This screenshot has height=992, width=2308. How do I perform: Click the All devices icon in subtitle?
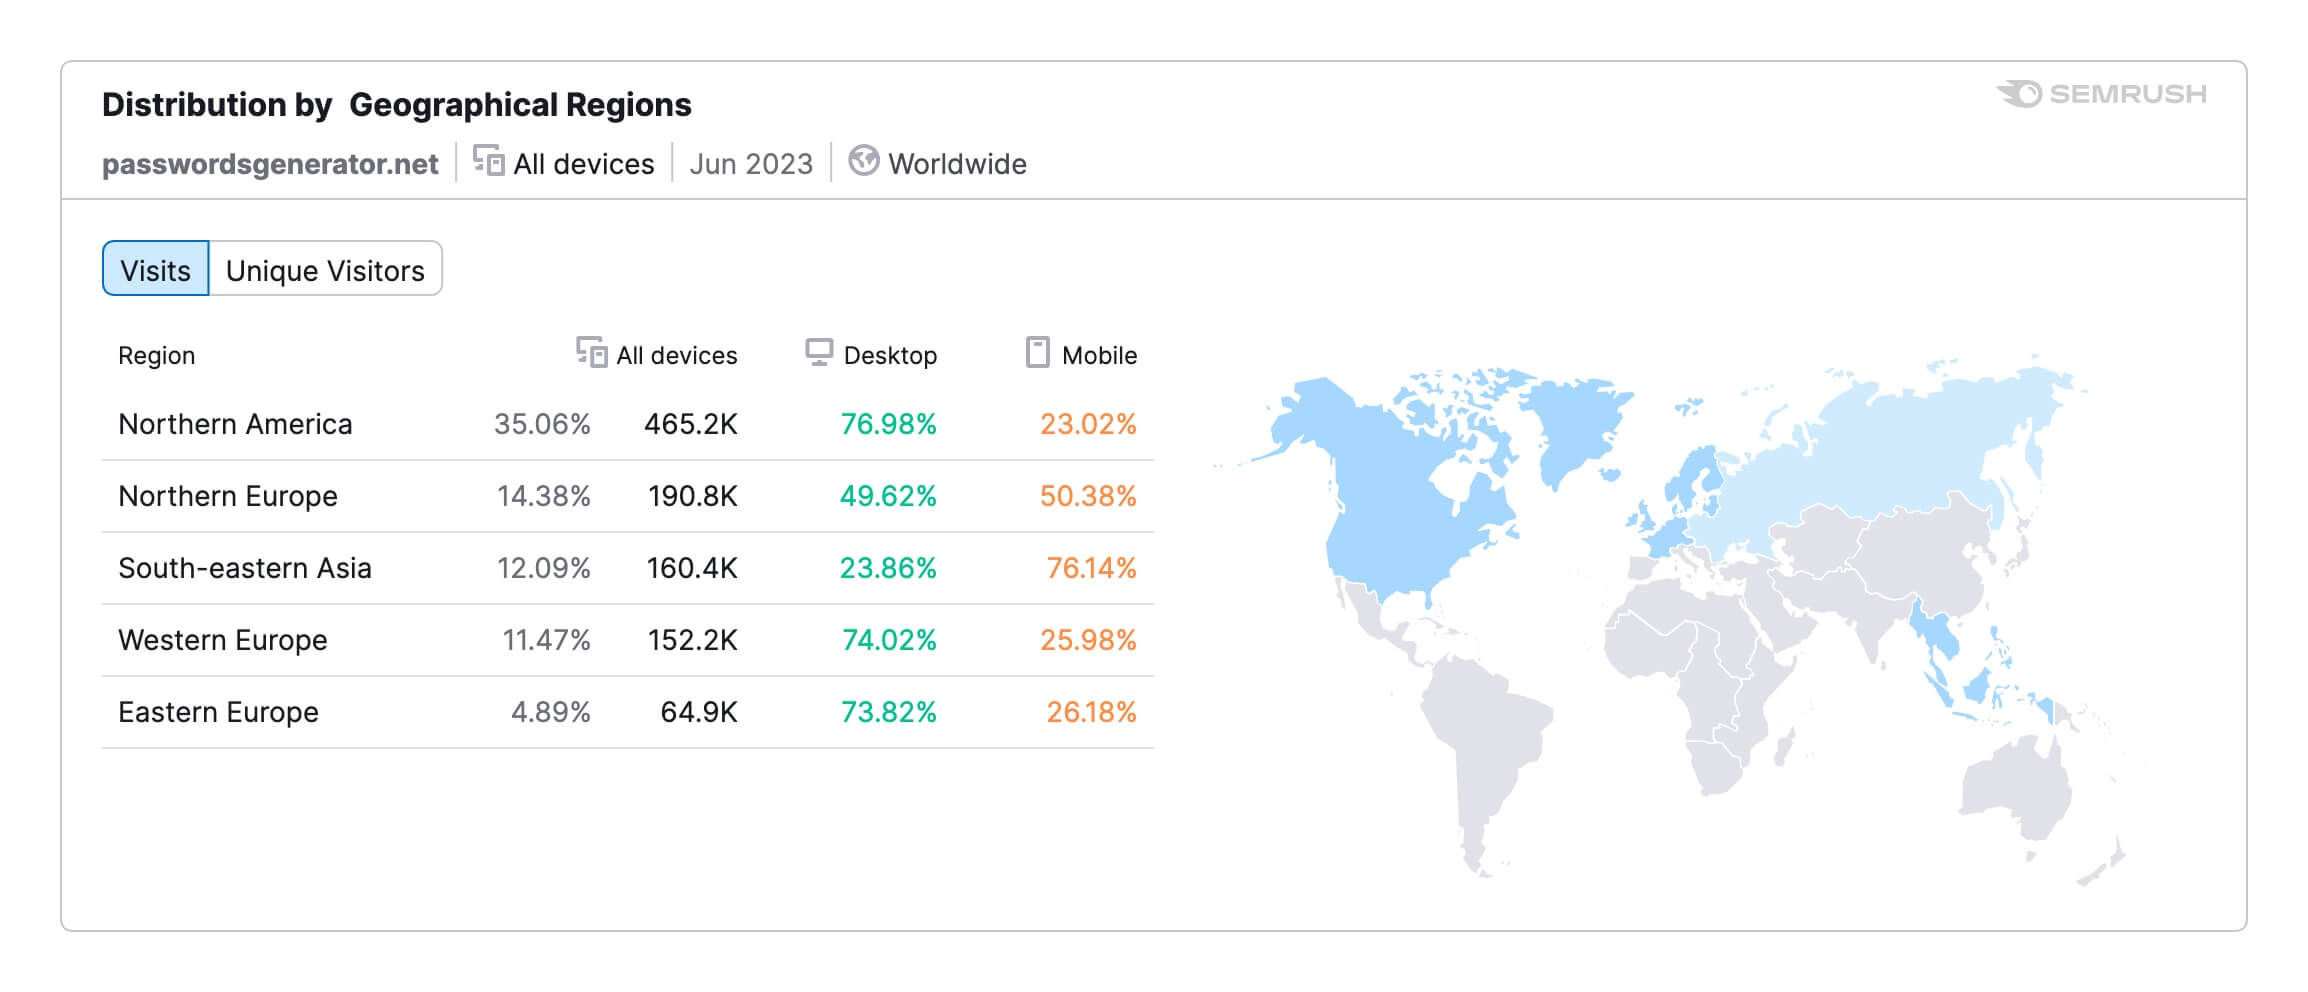coord(489,161)
